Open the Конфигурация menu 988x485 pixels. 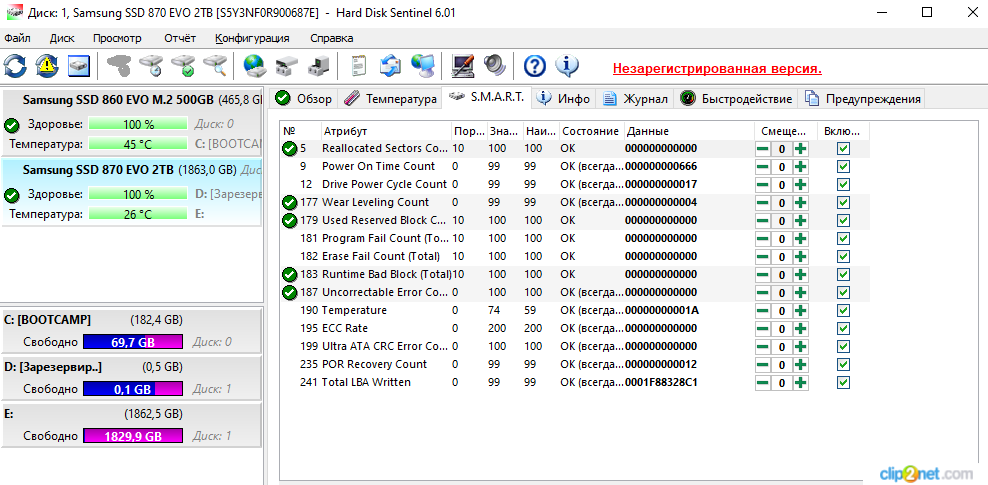[252, 38]
